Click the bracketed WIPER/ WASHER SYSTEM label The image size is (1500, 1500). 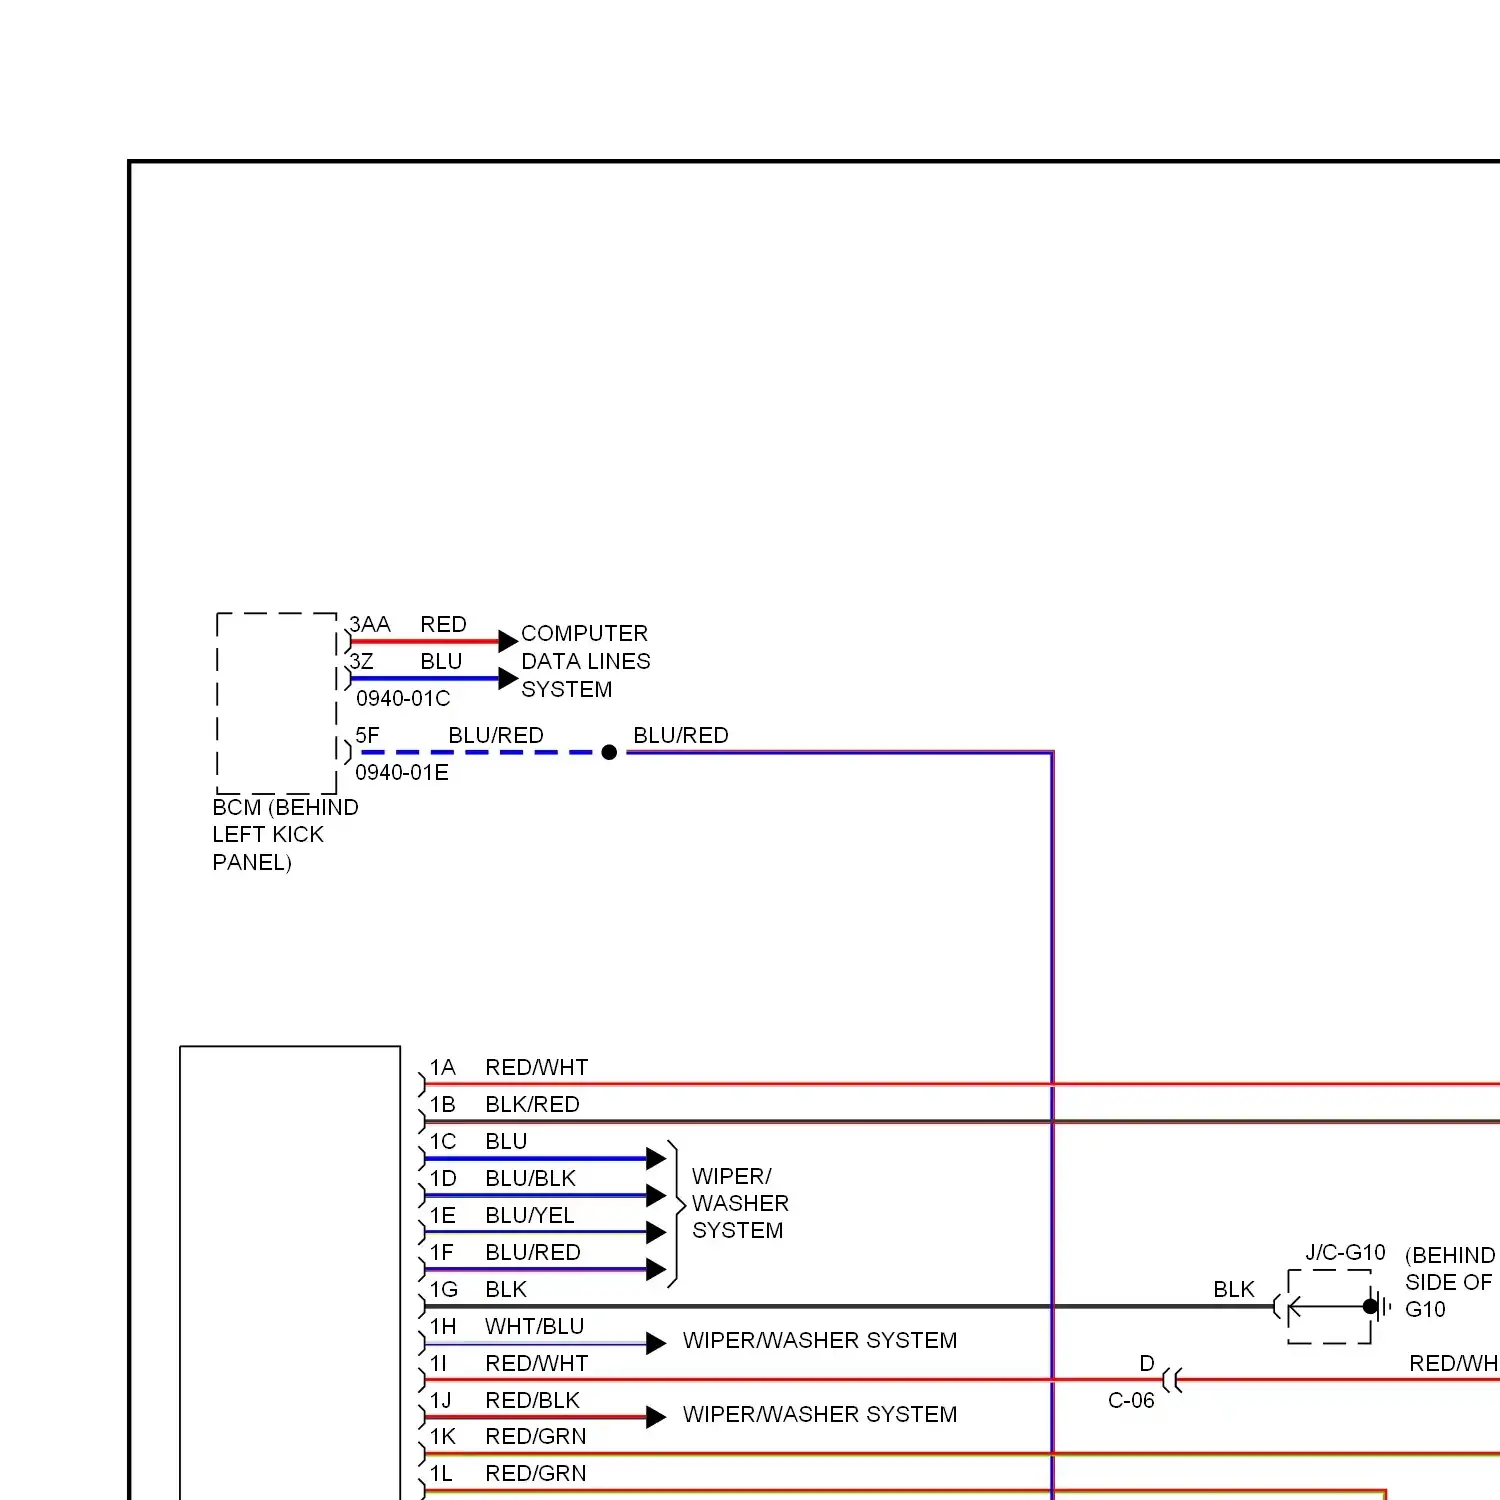740,1203
